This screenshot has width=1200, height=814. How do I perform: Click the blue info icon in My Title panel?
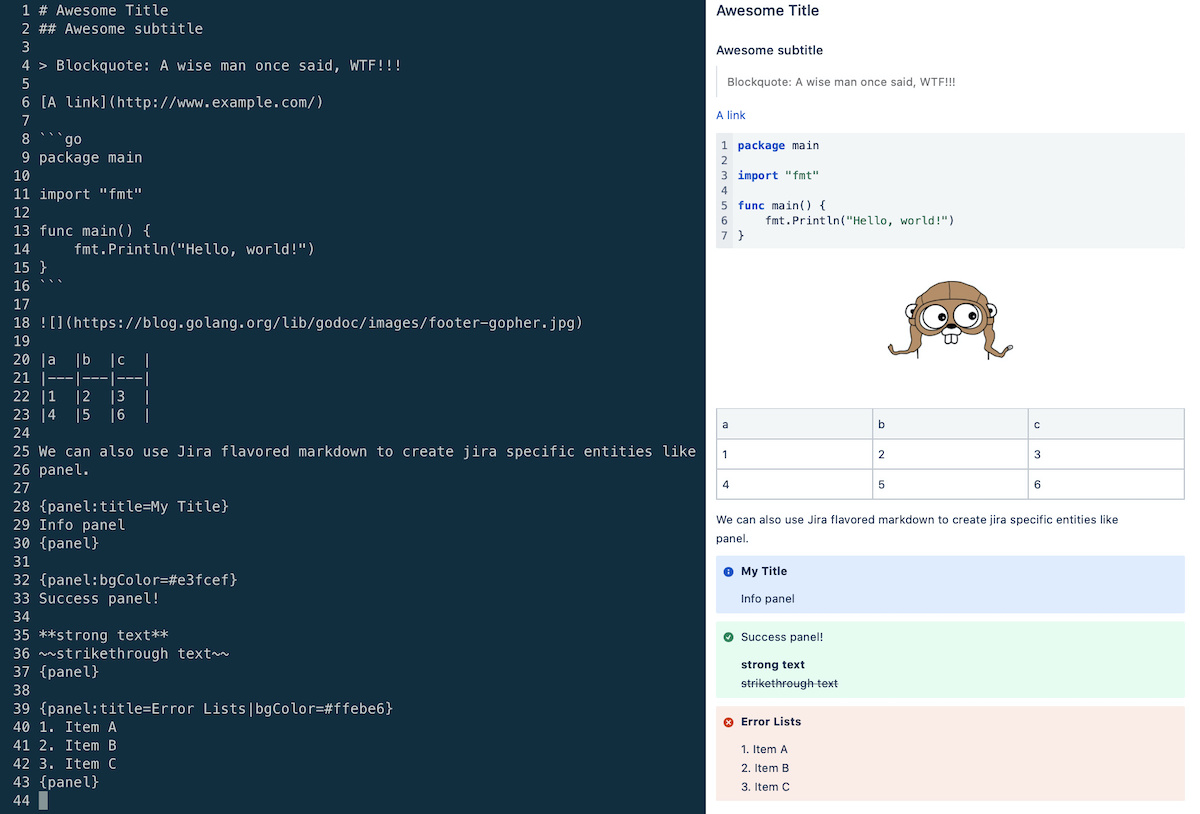727,571
